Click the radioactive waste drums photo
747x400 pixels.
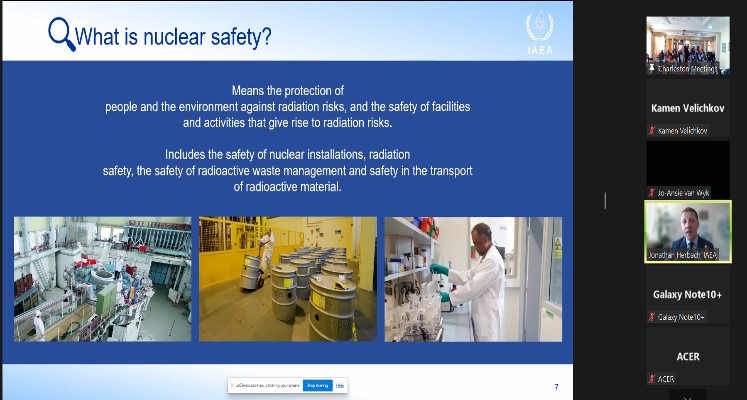click(x=288, y=279)
